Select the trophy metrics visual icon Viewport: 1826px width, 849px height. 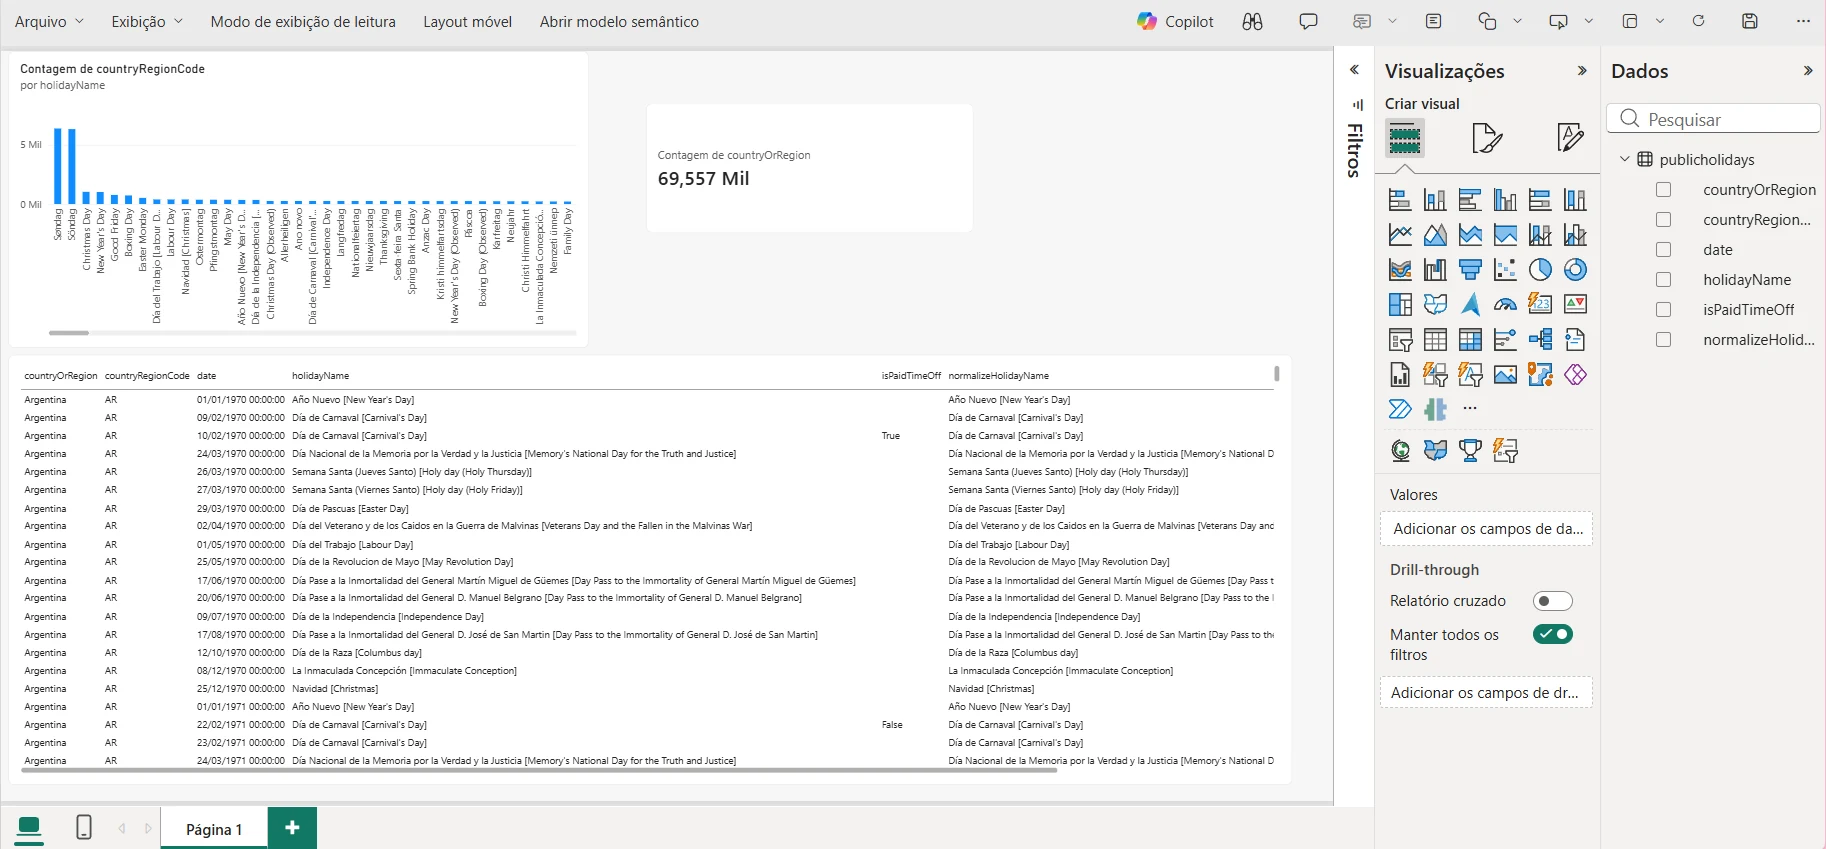click(x=1470, y=450)
